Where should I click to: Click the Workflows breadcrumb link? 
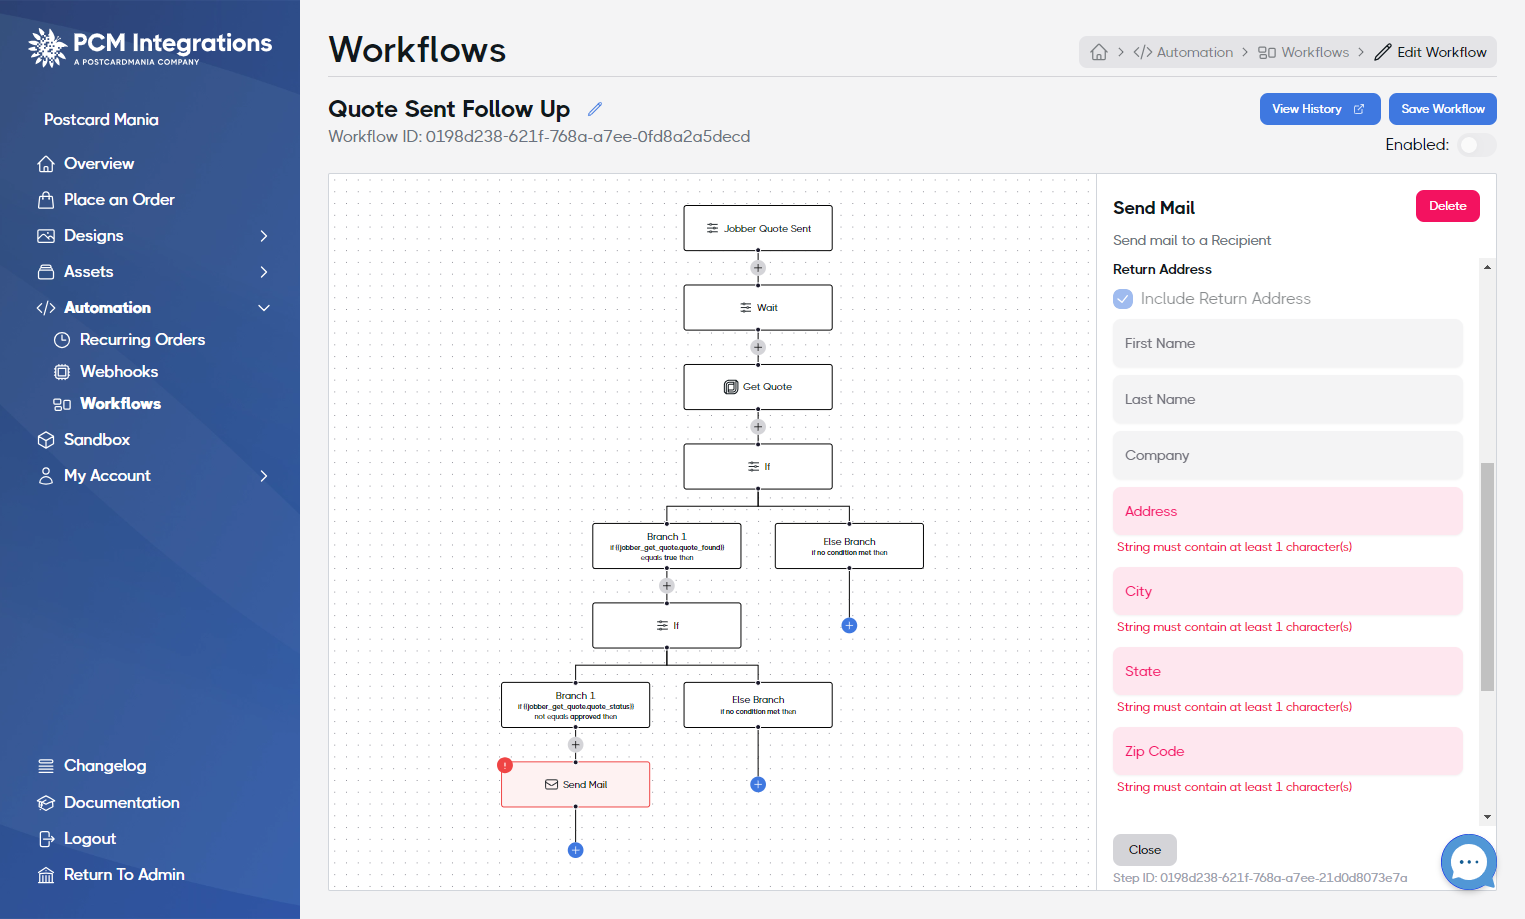click(1304, 52)
